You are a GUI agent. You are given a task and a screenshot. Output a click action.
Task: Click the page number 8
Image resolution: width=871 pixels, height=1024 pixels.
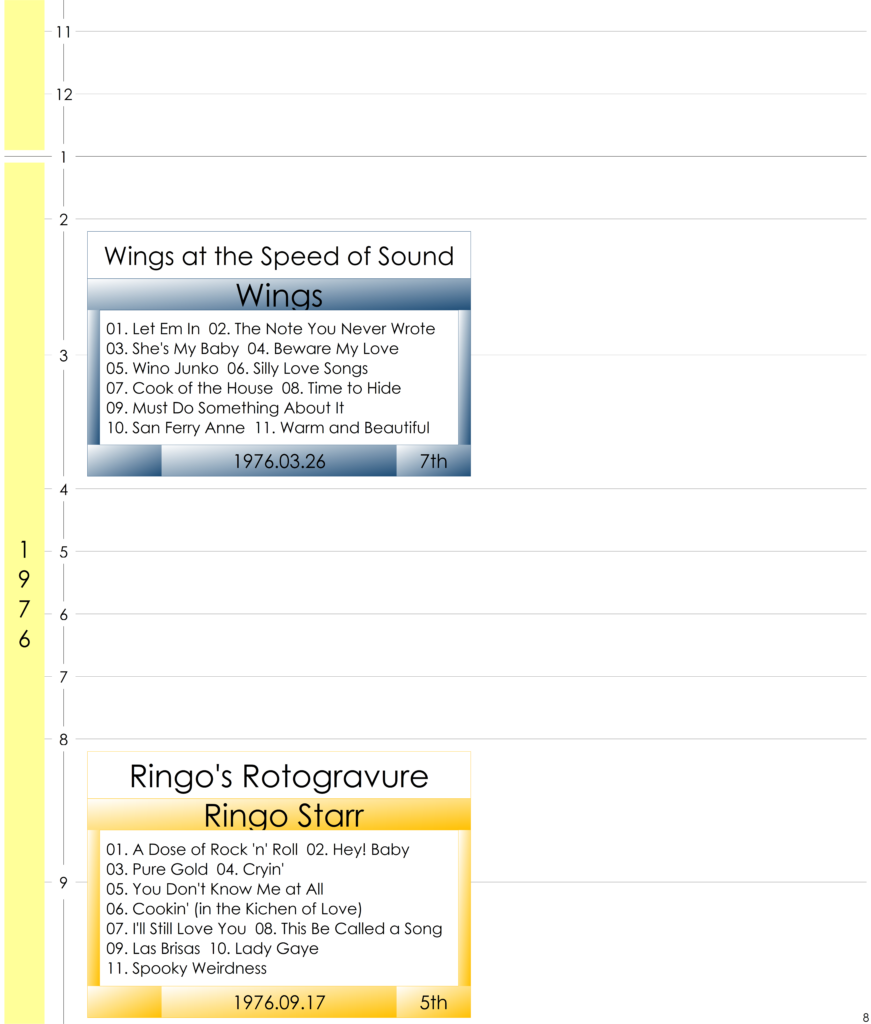[x=864, y=1017]
